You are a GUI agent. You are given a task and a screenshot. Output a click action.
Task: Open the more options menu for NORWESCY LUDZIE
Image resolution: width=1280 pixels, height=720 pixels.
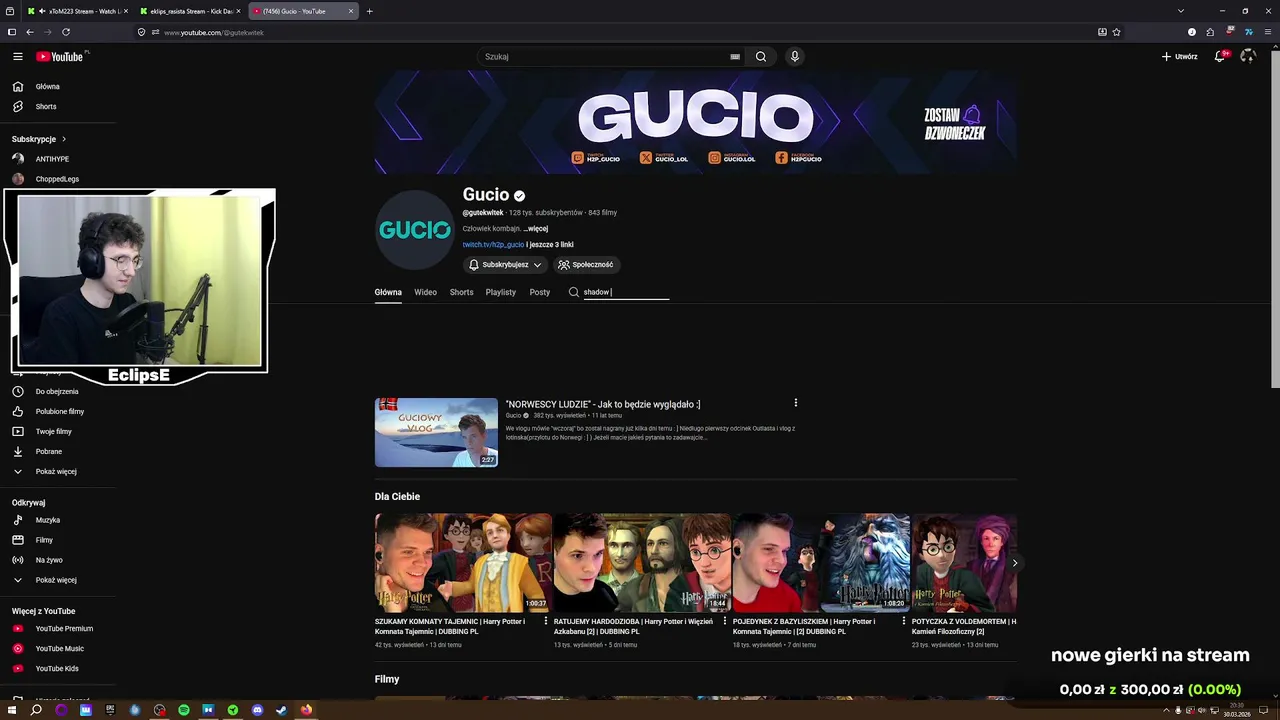(796, 403)
